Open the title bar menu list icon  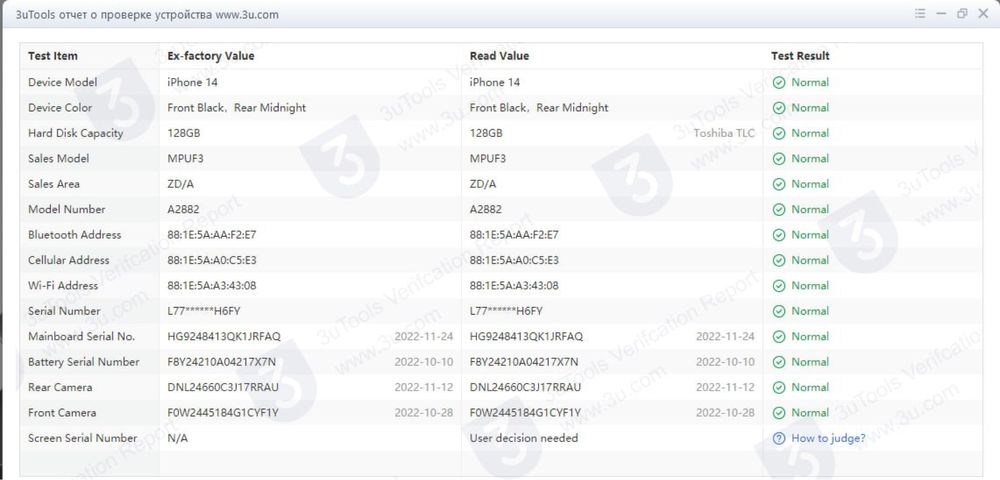click(x=920, y=13)
